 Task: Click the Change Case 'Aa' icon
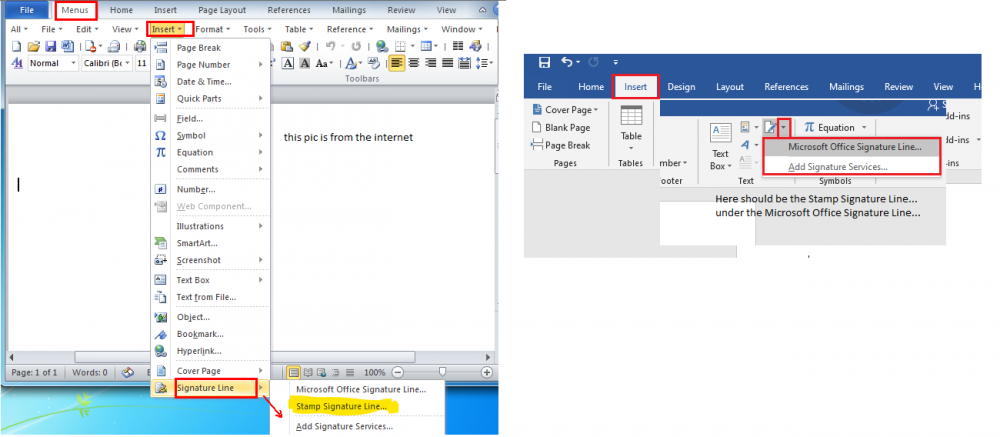tap(322, 63)
